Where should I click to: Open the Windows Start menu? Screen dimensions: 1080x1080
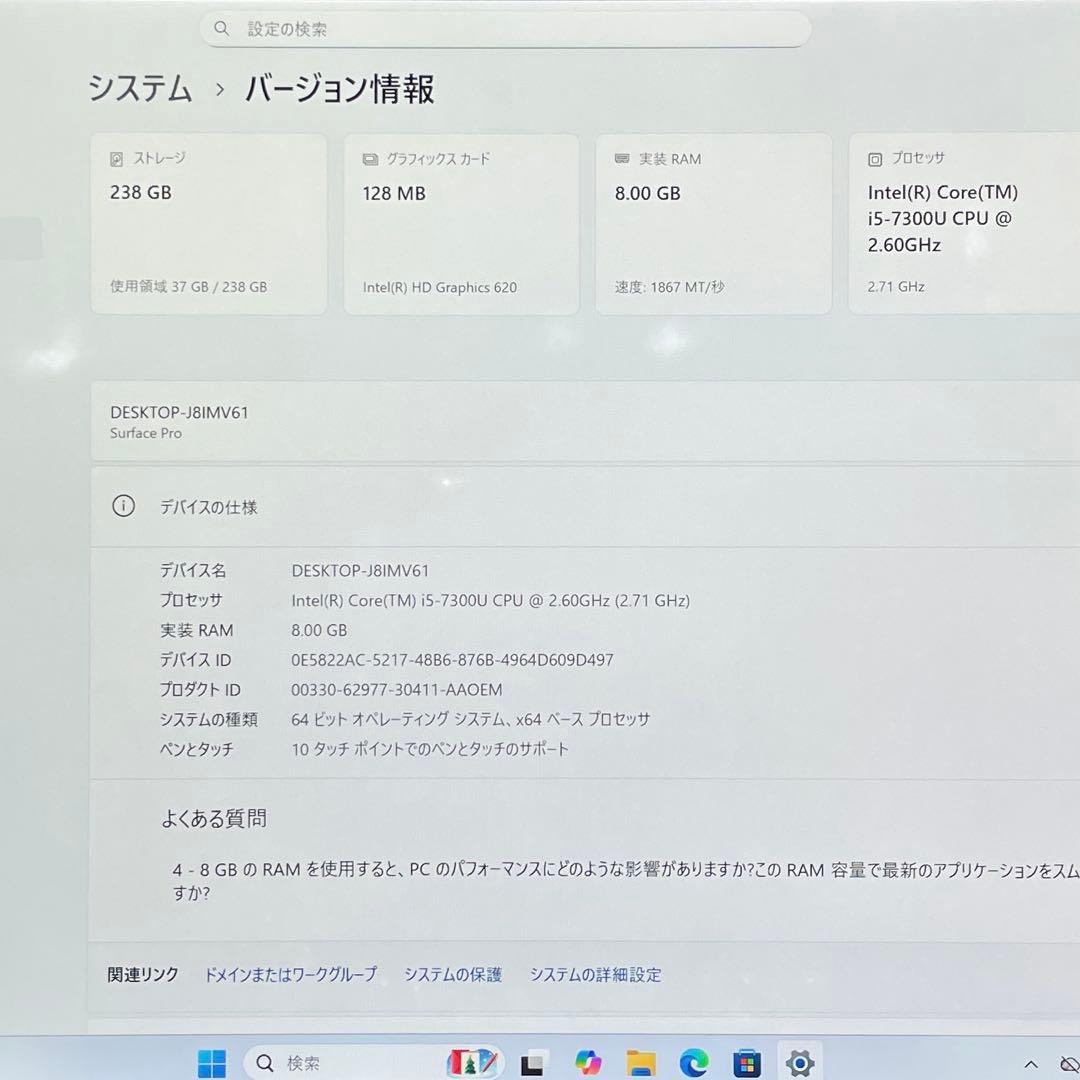pos(210,1062)
